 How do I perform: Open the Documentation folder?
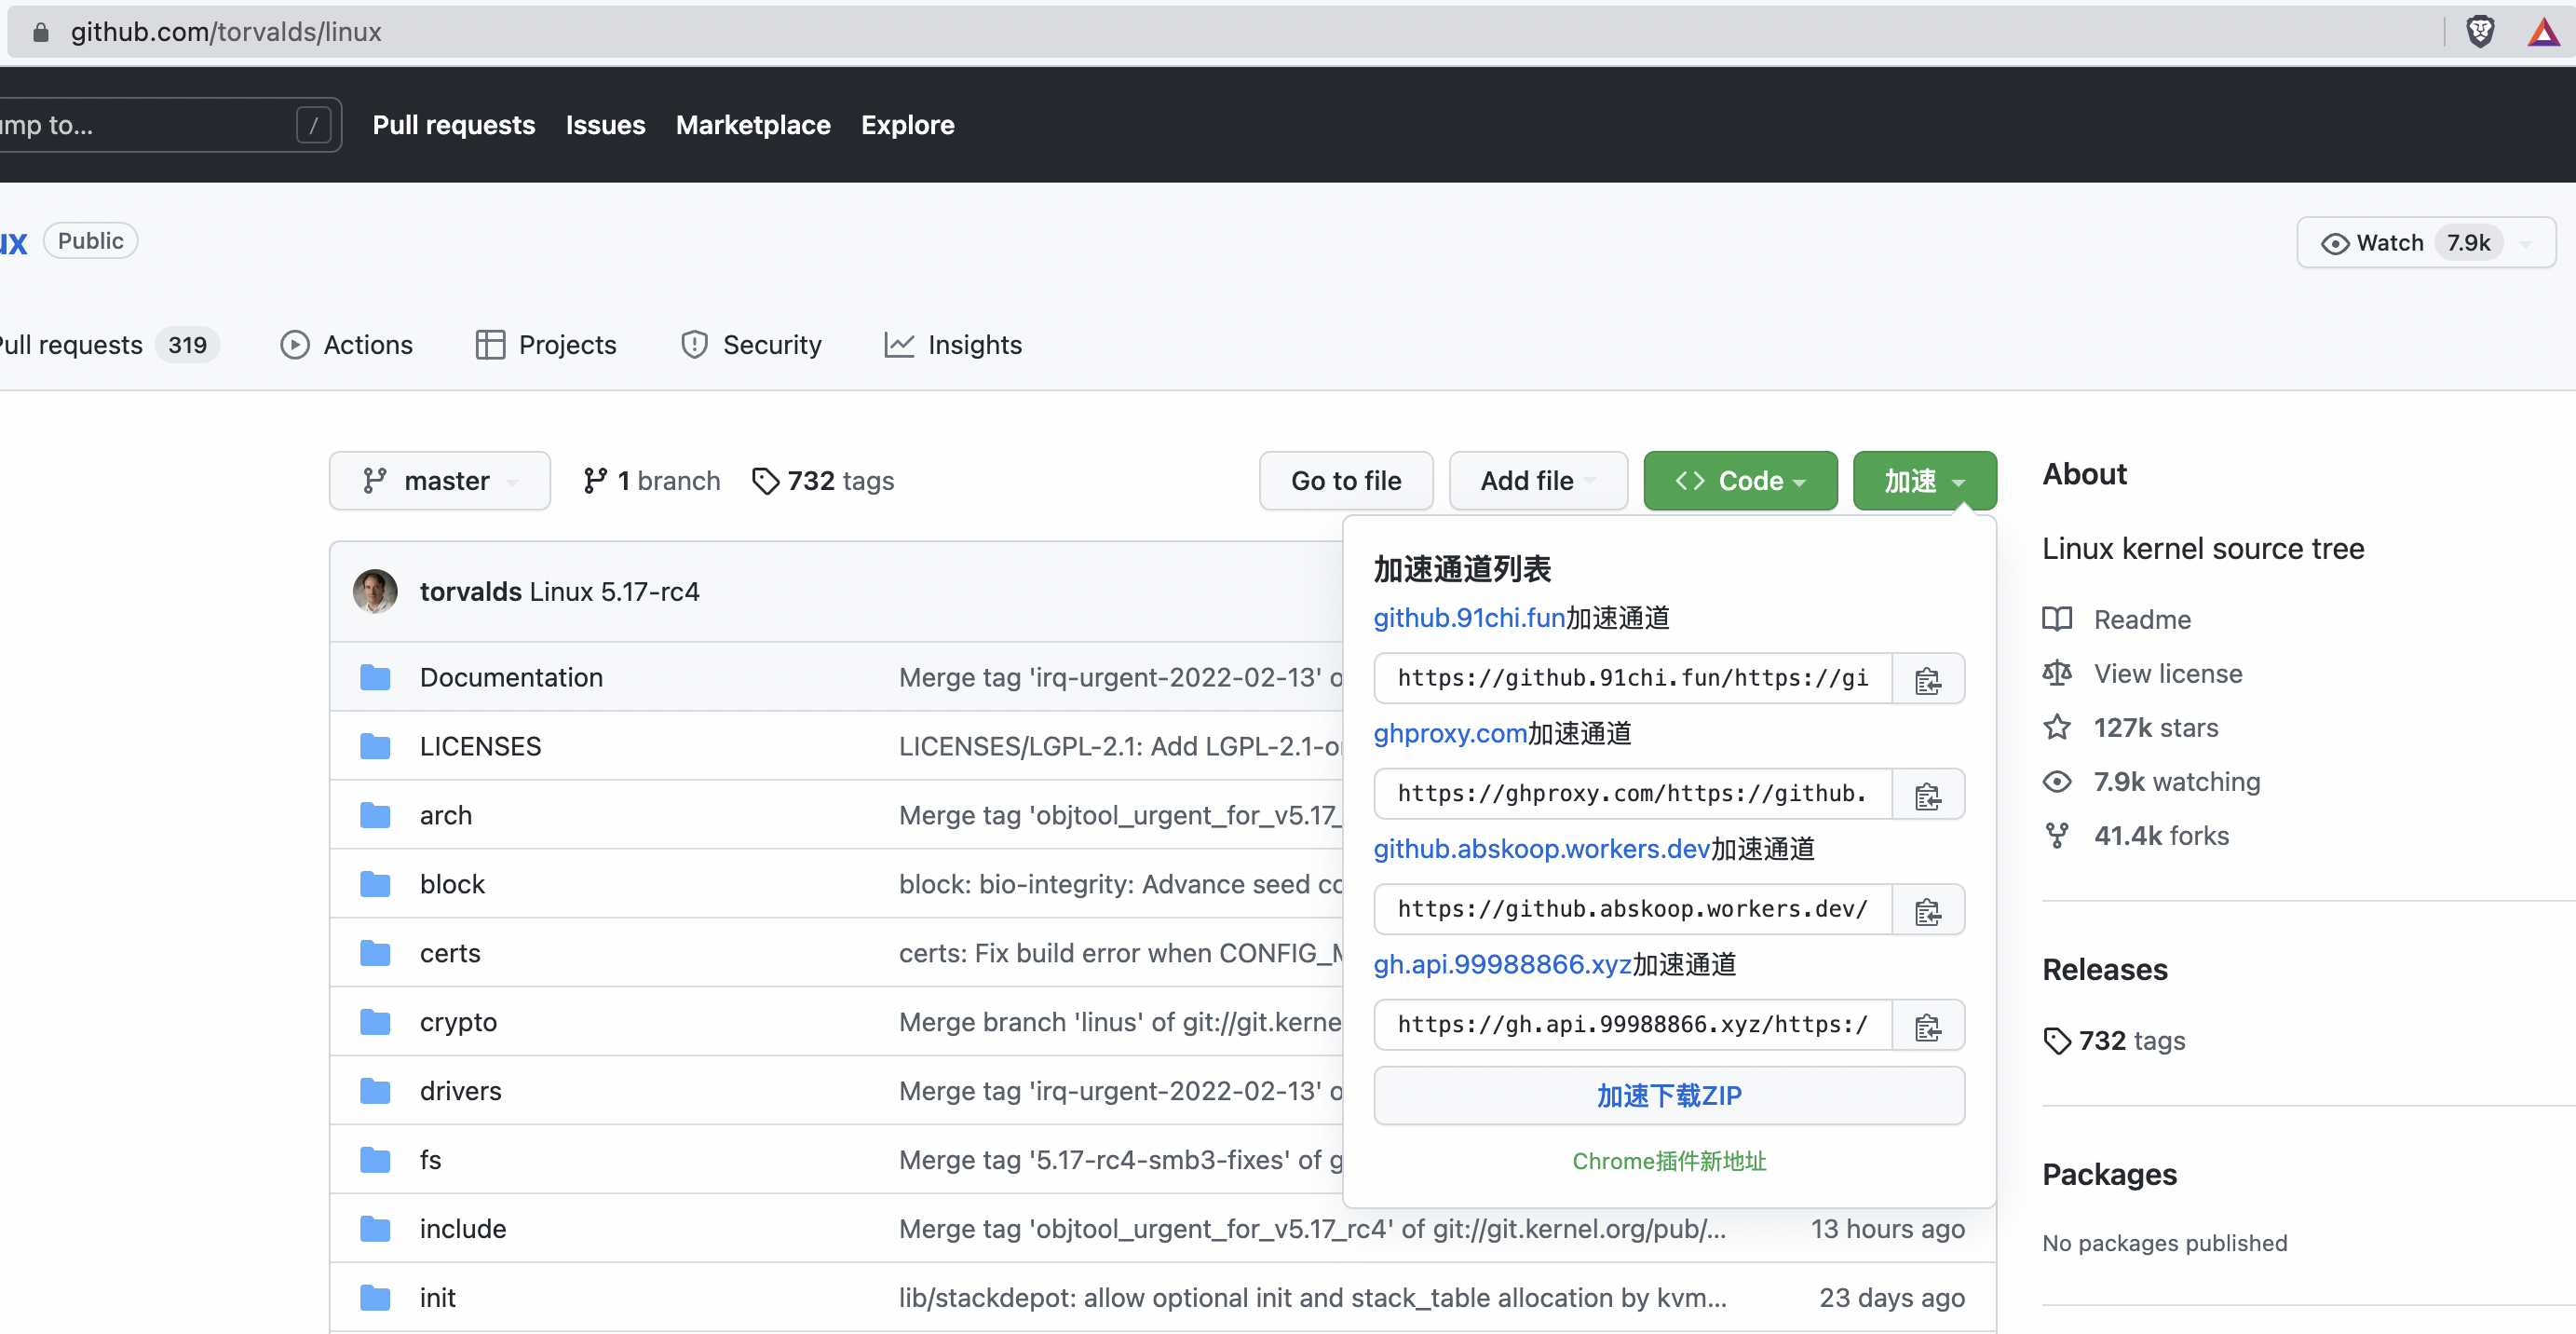click(x=510, y=677)
